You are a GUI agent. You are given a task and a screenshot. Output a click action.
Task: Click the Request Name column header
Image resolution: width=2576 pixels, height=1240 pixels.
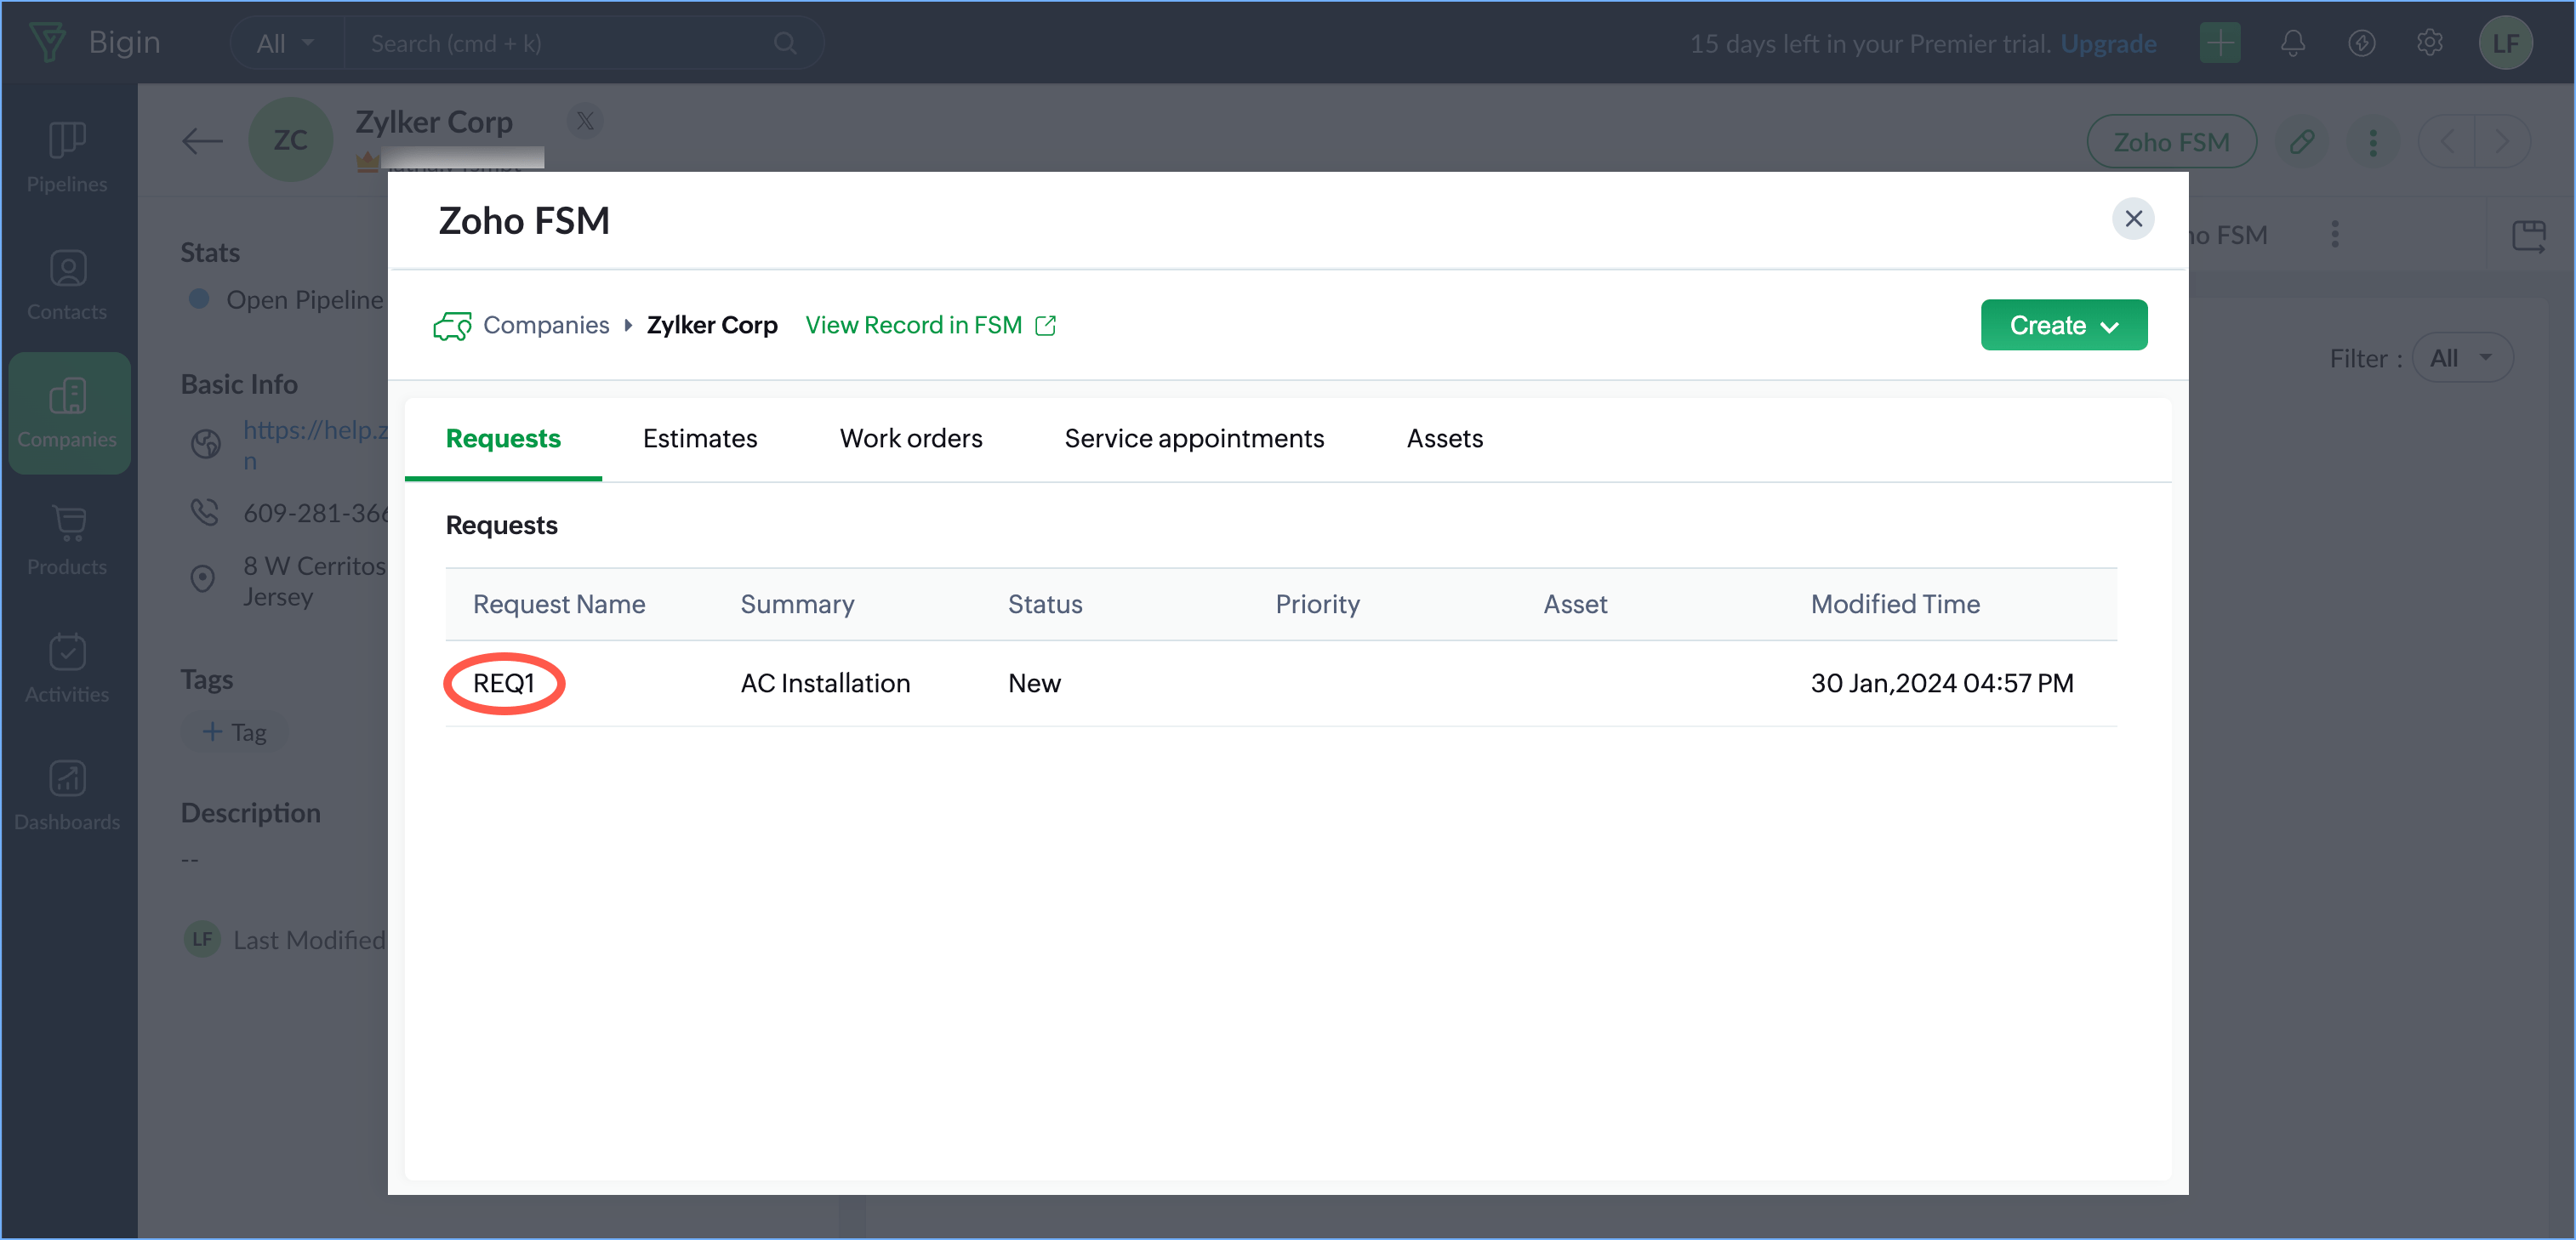pos(559,604)
